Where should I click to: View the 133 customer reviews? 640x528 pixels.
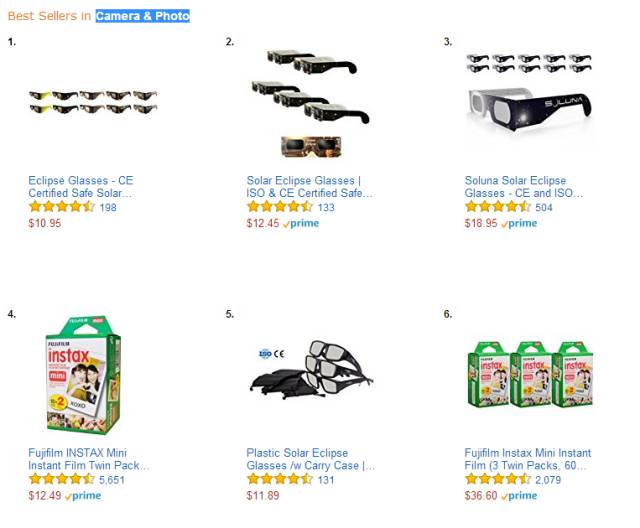coord(325,208)
